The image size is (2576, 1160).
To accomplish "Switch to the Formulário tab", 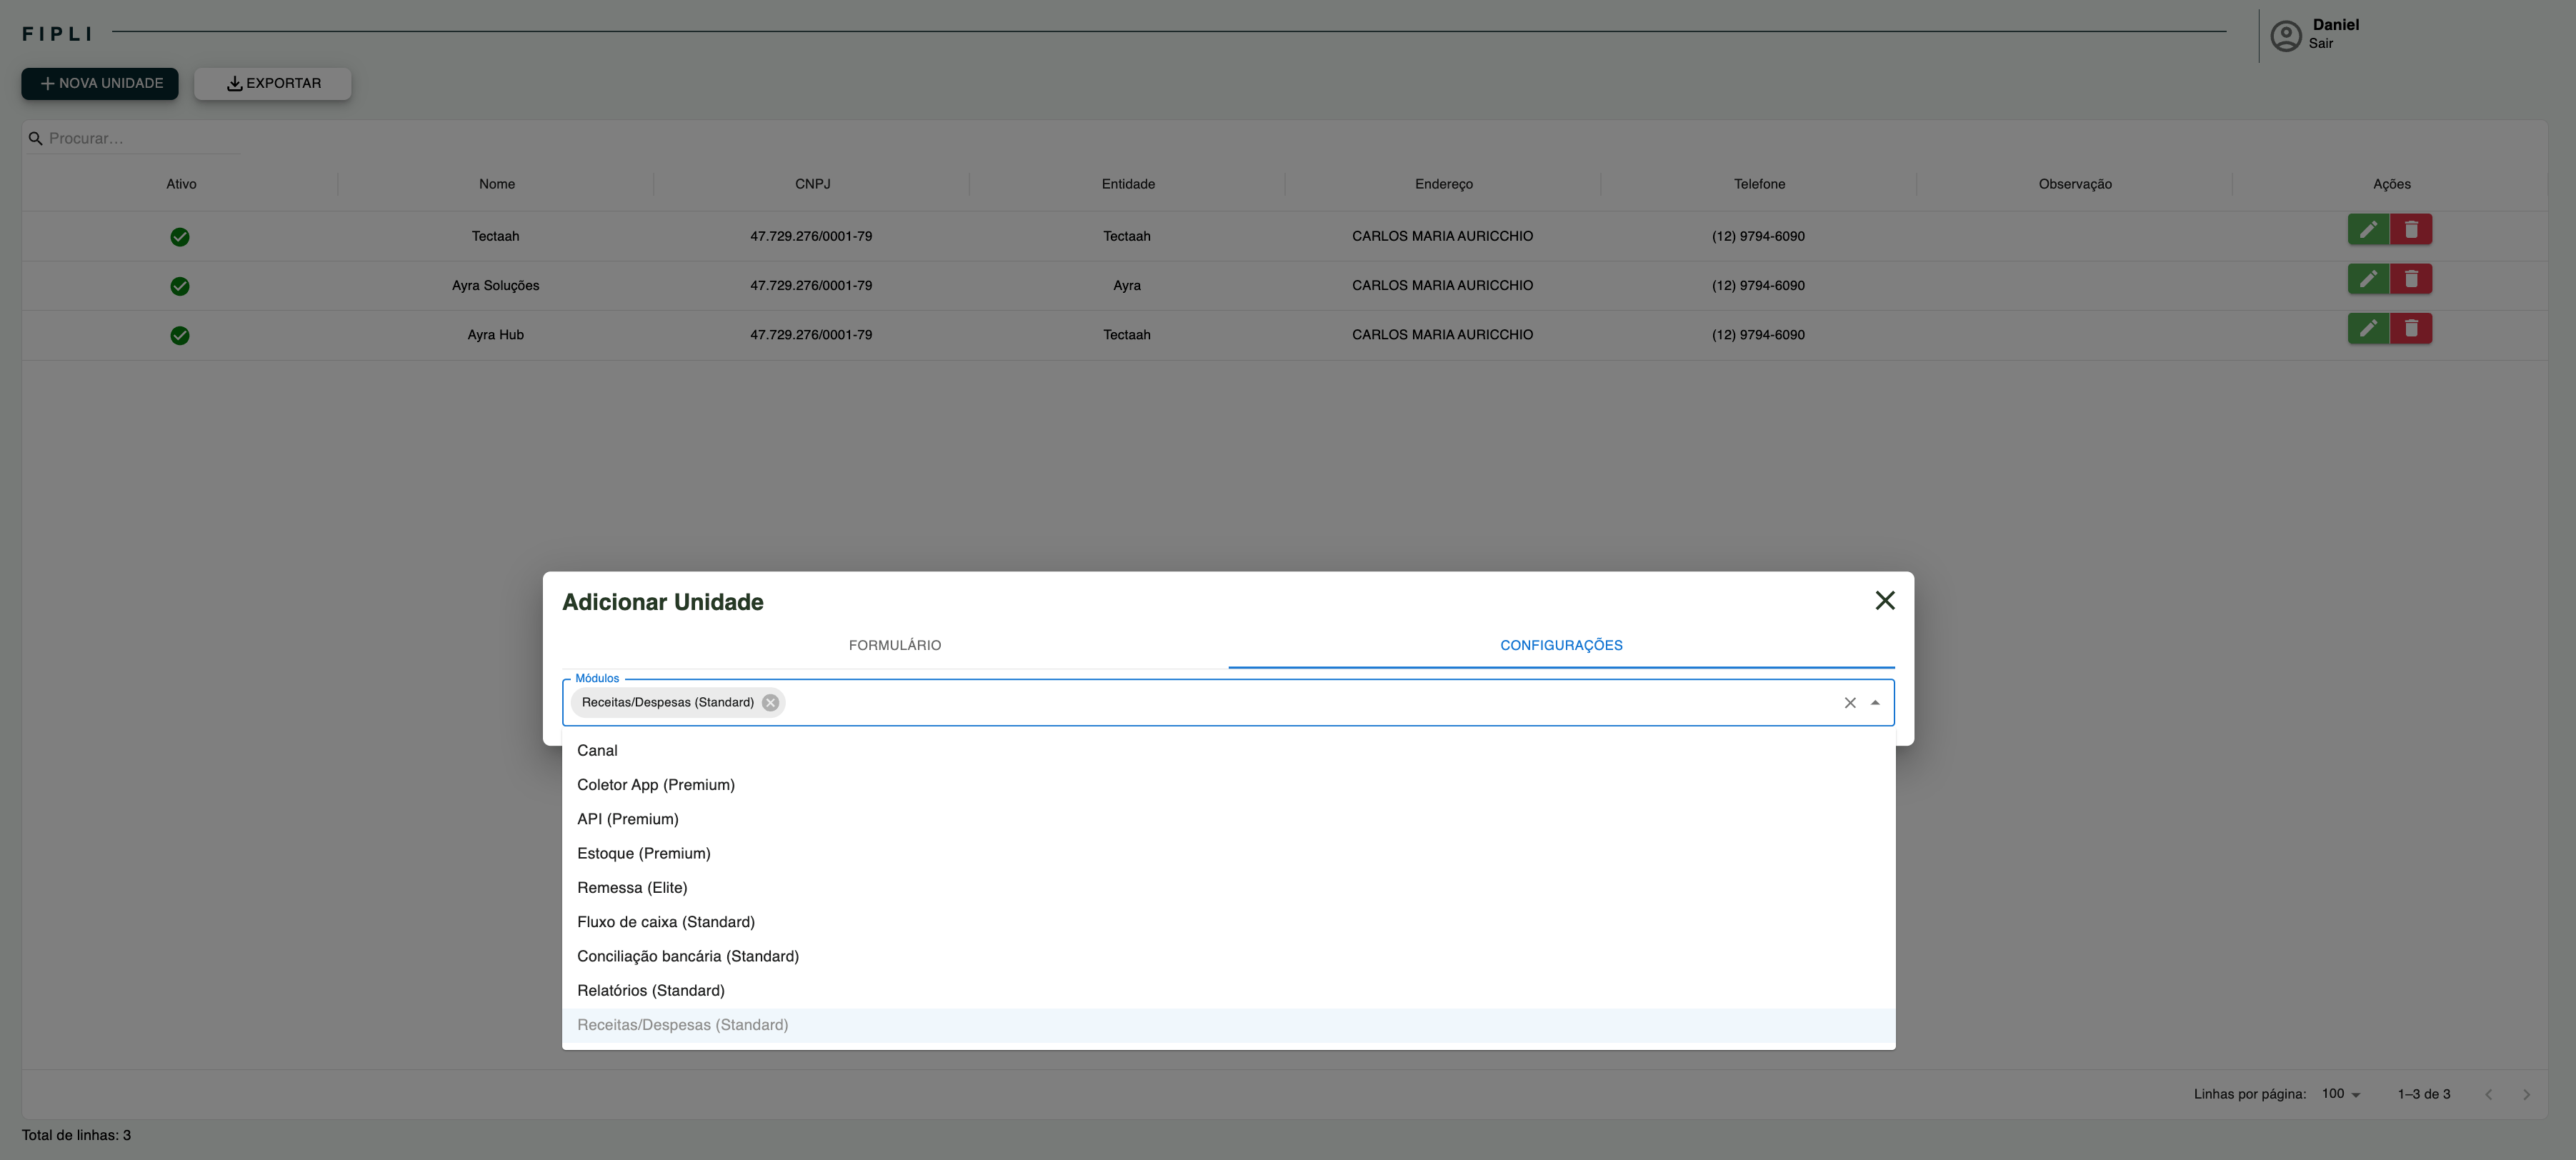I will (894, 646).
